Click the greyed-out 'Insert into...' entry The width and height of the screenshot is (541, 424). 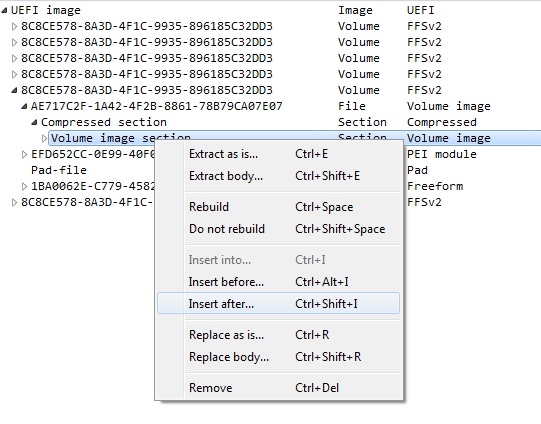coord(278,260)
